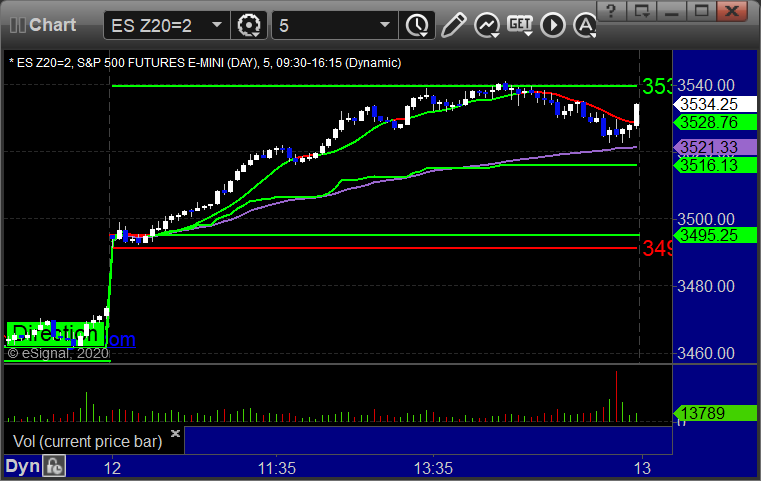Click the help question mark button
The width and height of the screenshot is (761, 481).
pyautogui.click(x=611, y=11)
